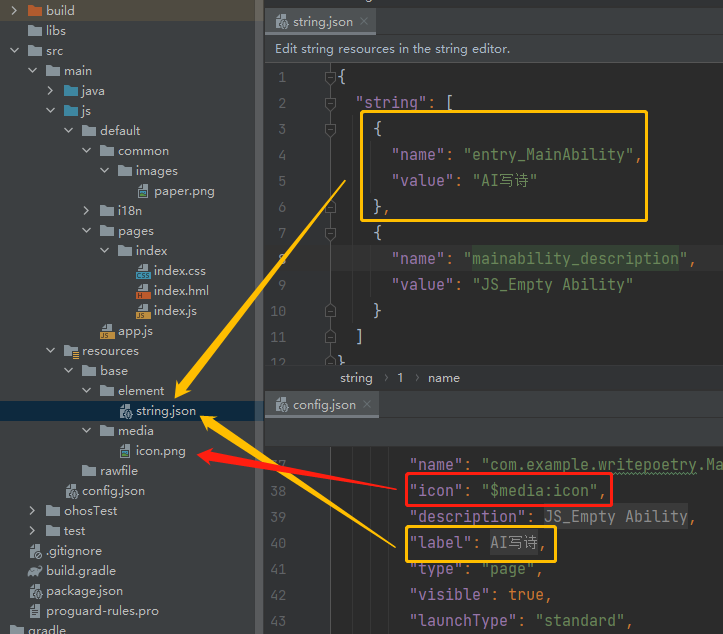
Task: Close the string.json editor tab
Action: click(x=364, y=21)
